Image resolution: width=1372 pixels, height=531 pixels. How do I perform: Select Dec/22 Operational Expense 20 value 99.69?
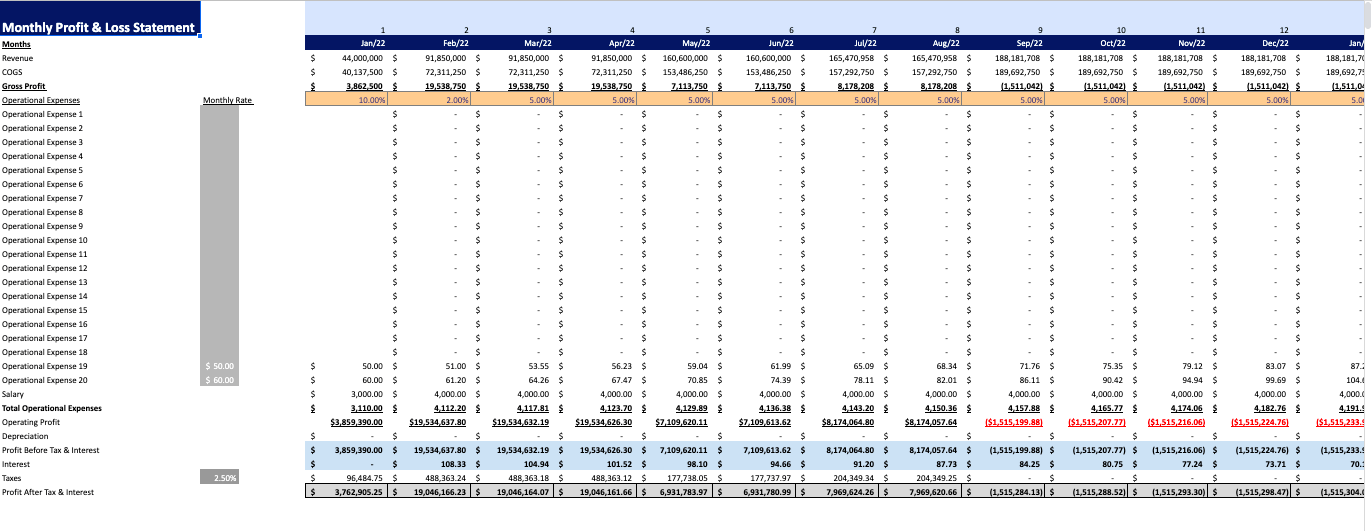click(1275, 380)
